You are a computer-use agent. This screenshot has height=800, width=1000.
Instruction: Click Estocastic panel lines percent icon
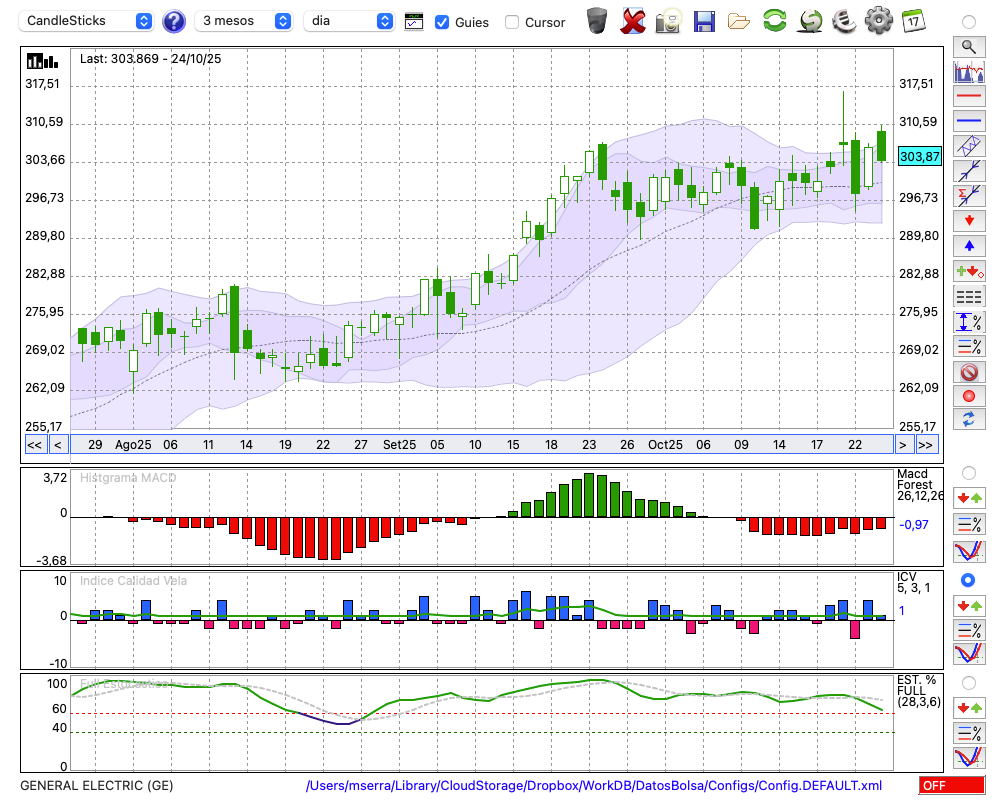tap(969, 733)
